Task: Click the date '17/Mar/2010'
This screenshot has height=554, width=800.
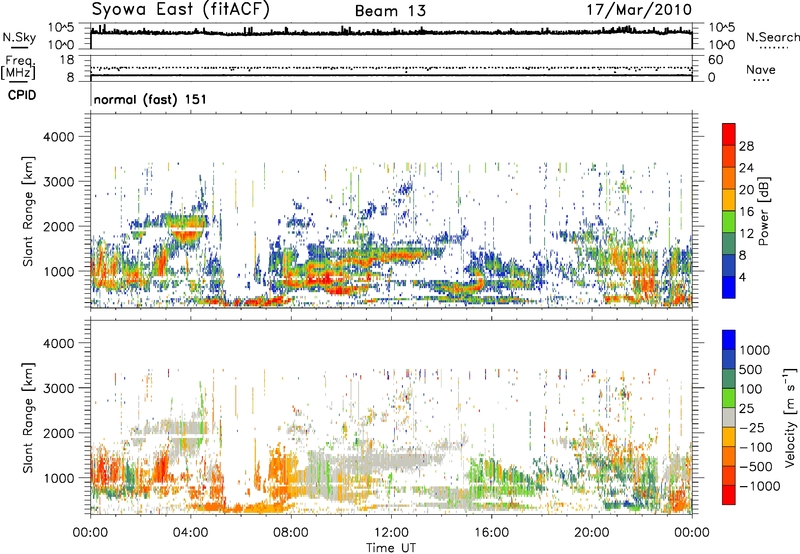Action: point(639,9)
